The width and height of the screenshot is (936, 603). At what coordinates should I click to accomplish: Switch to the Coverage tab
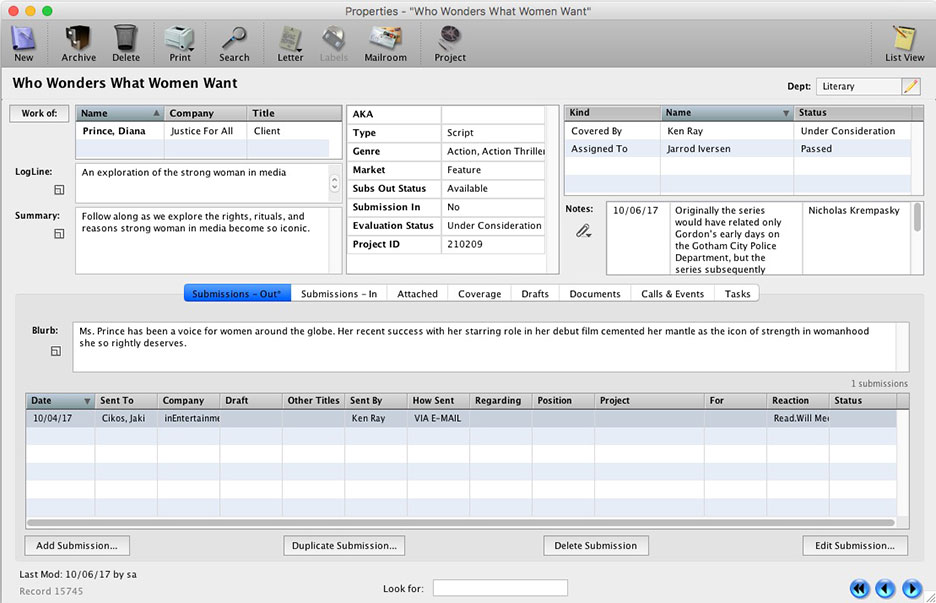[x=479, y=293]
